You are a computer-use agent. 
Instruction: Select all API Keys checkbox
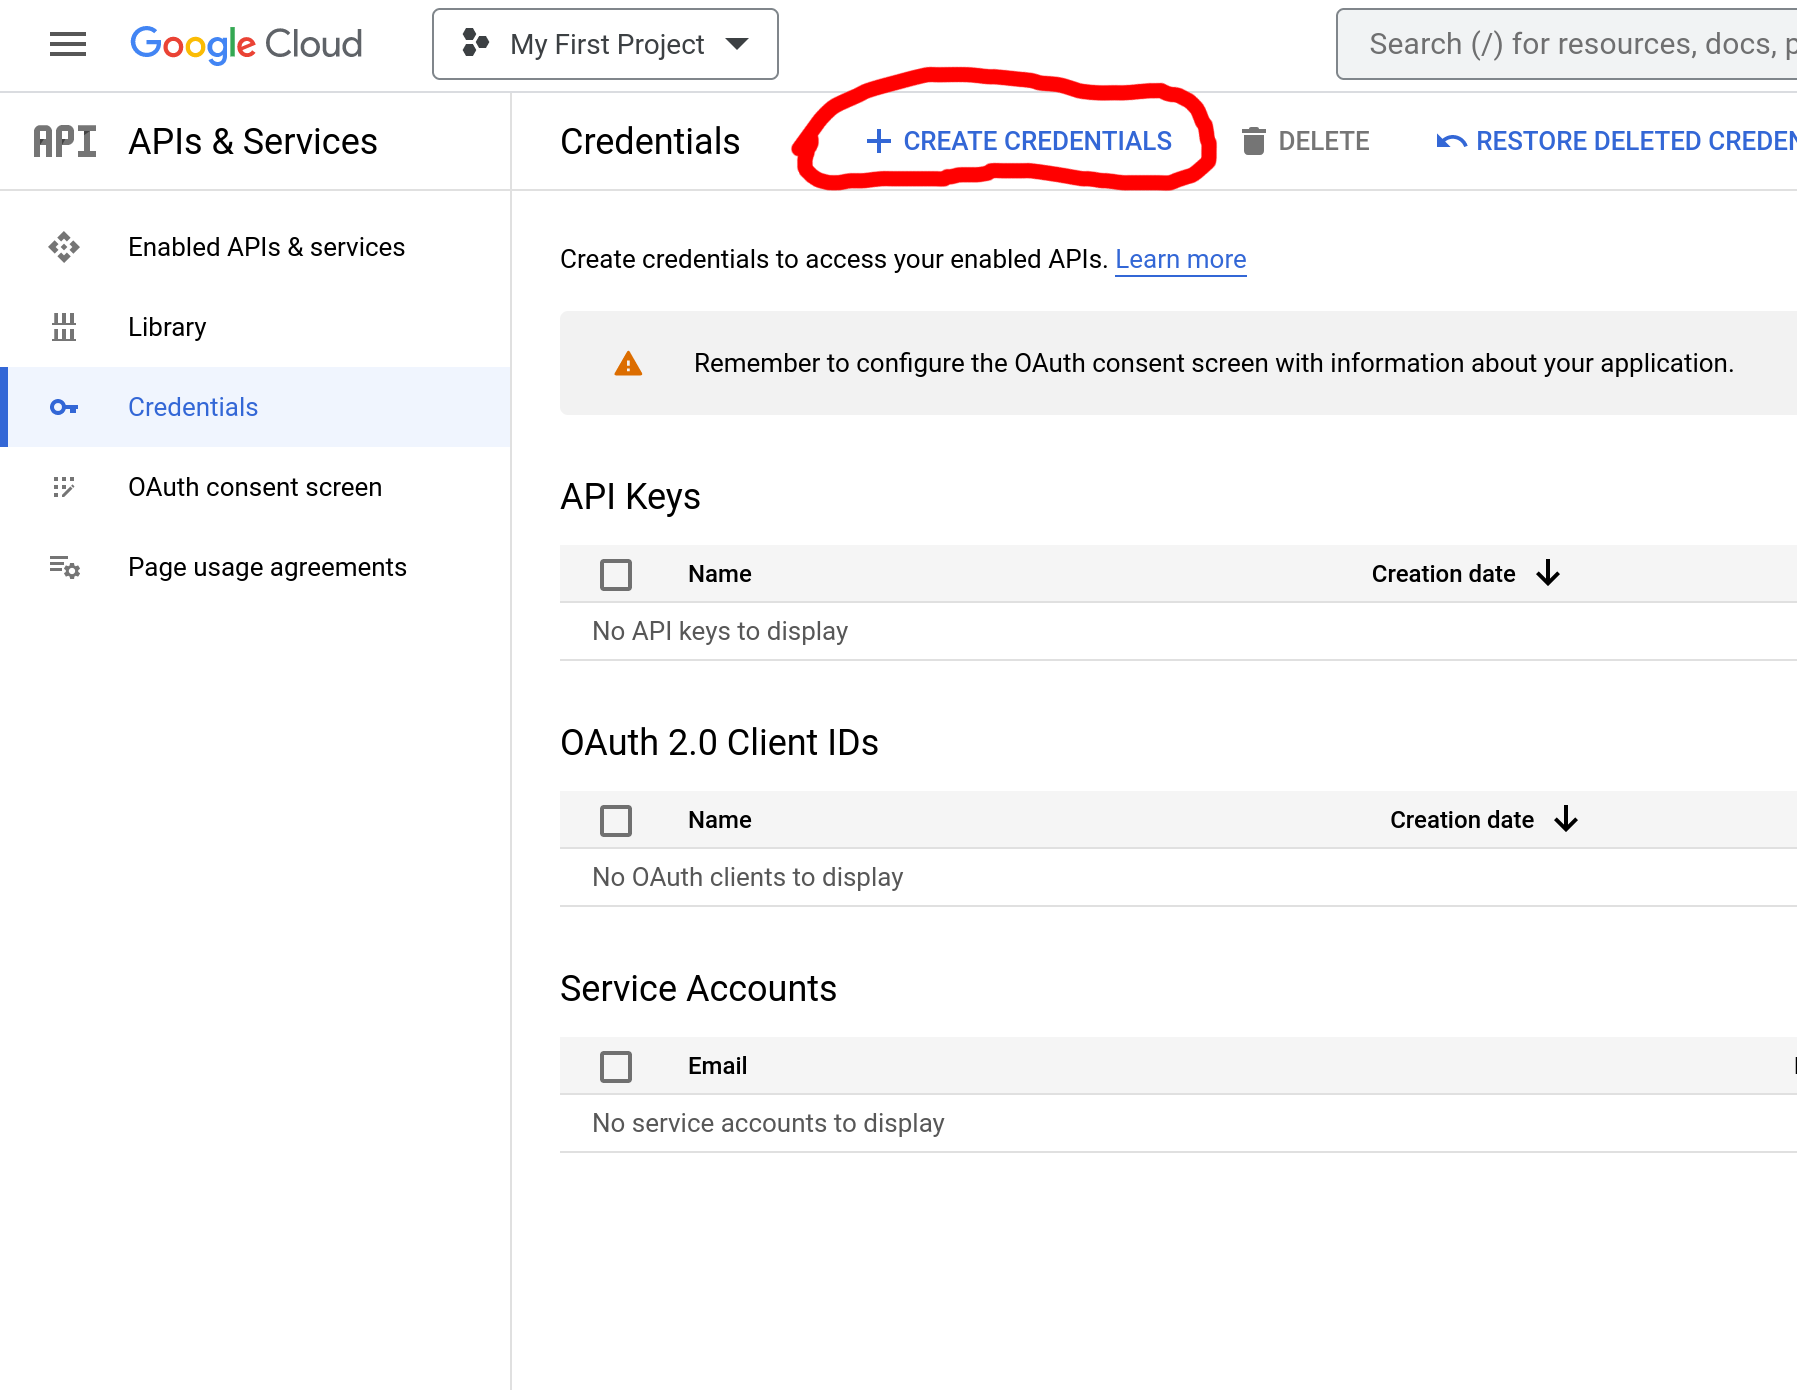point(616,574)
